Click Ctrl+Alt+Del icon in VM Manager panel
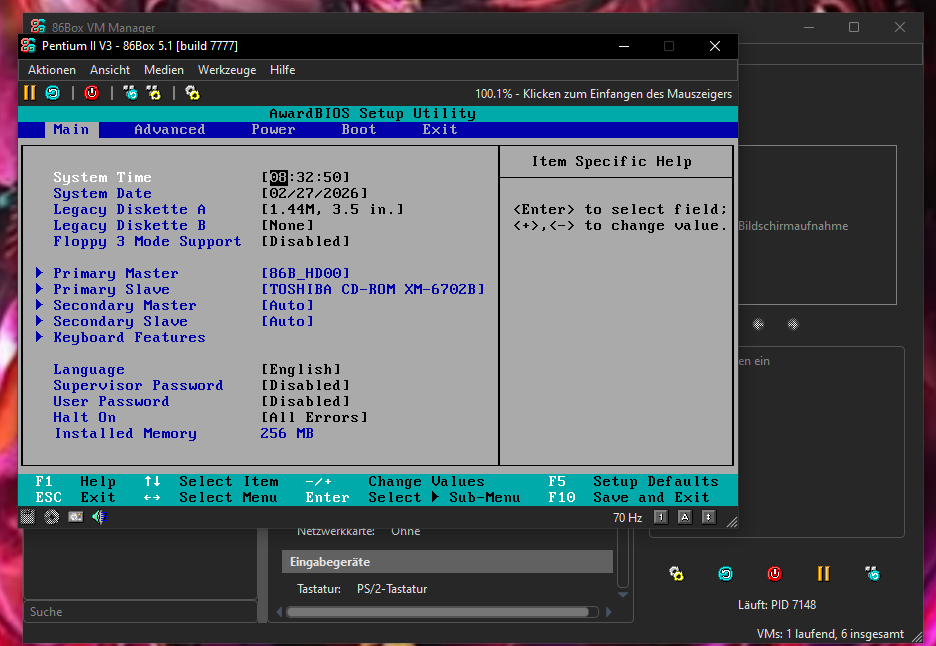 (872, 574)
